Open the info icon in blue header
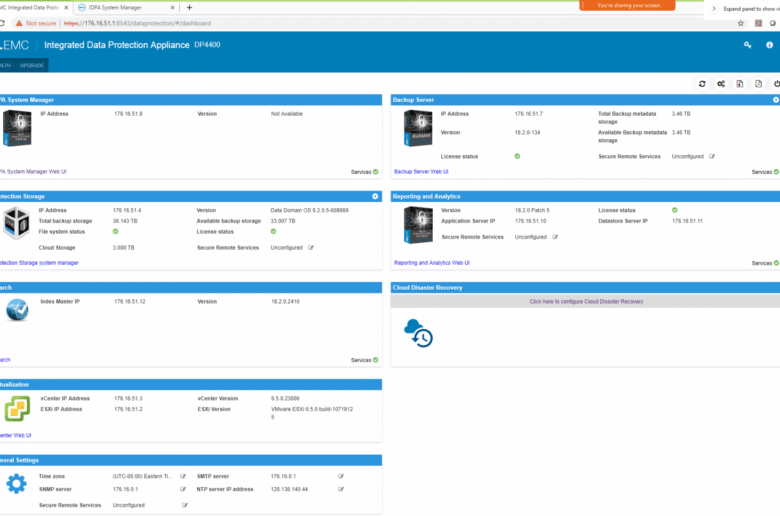 769,45
